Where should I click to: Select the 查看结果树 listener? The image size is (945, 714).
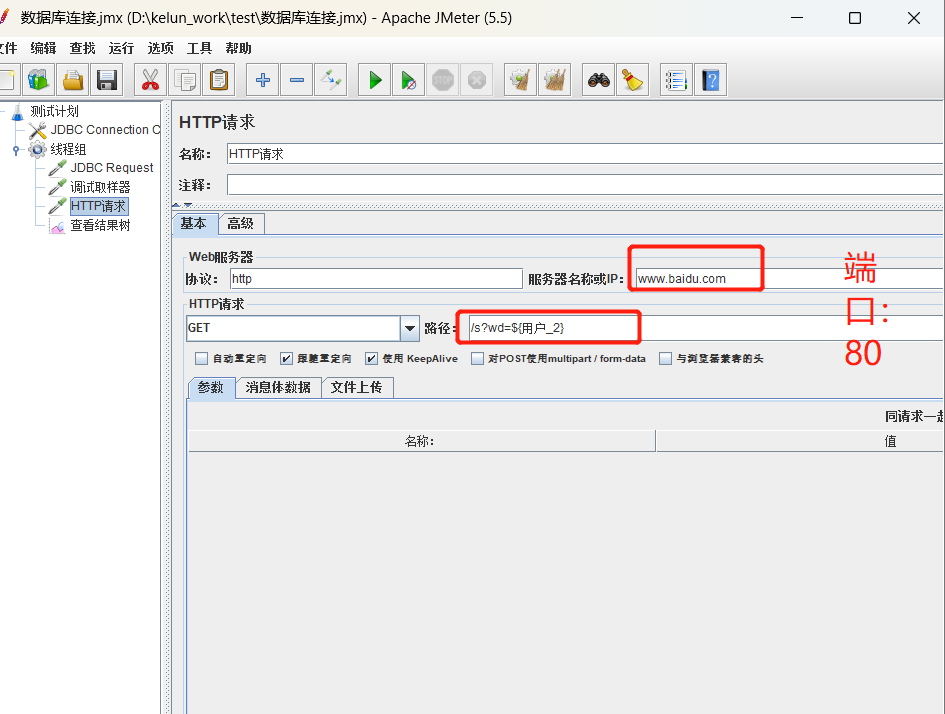pos(90,225)
